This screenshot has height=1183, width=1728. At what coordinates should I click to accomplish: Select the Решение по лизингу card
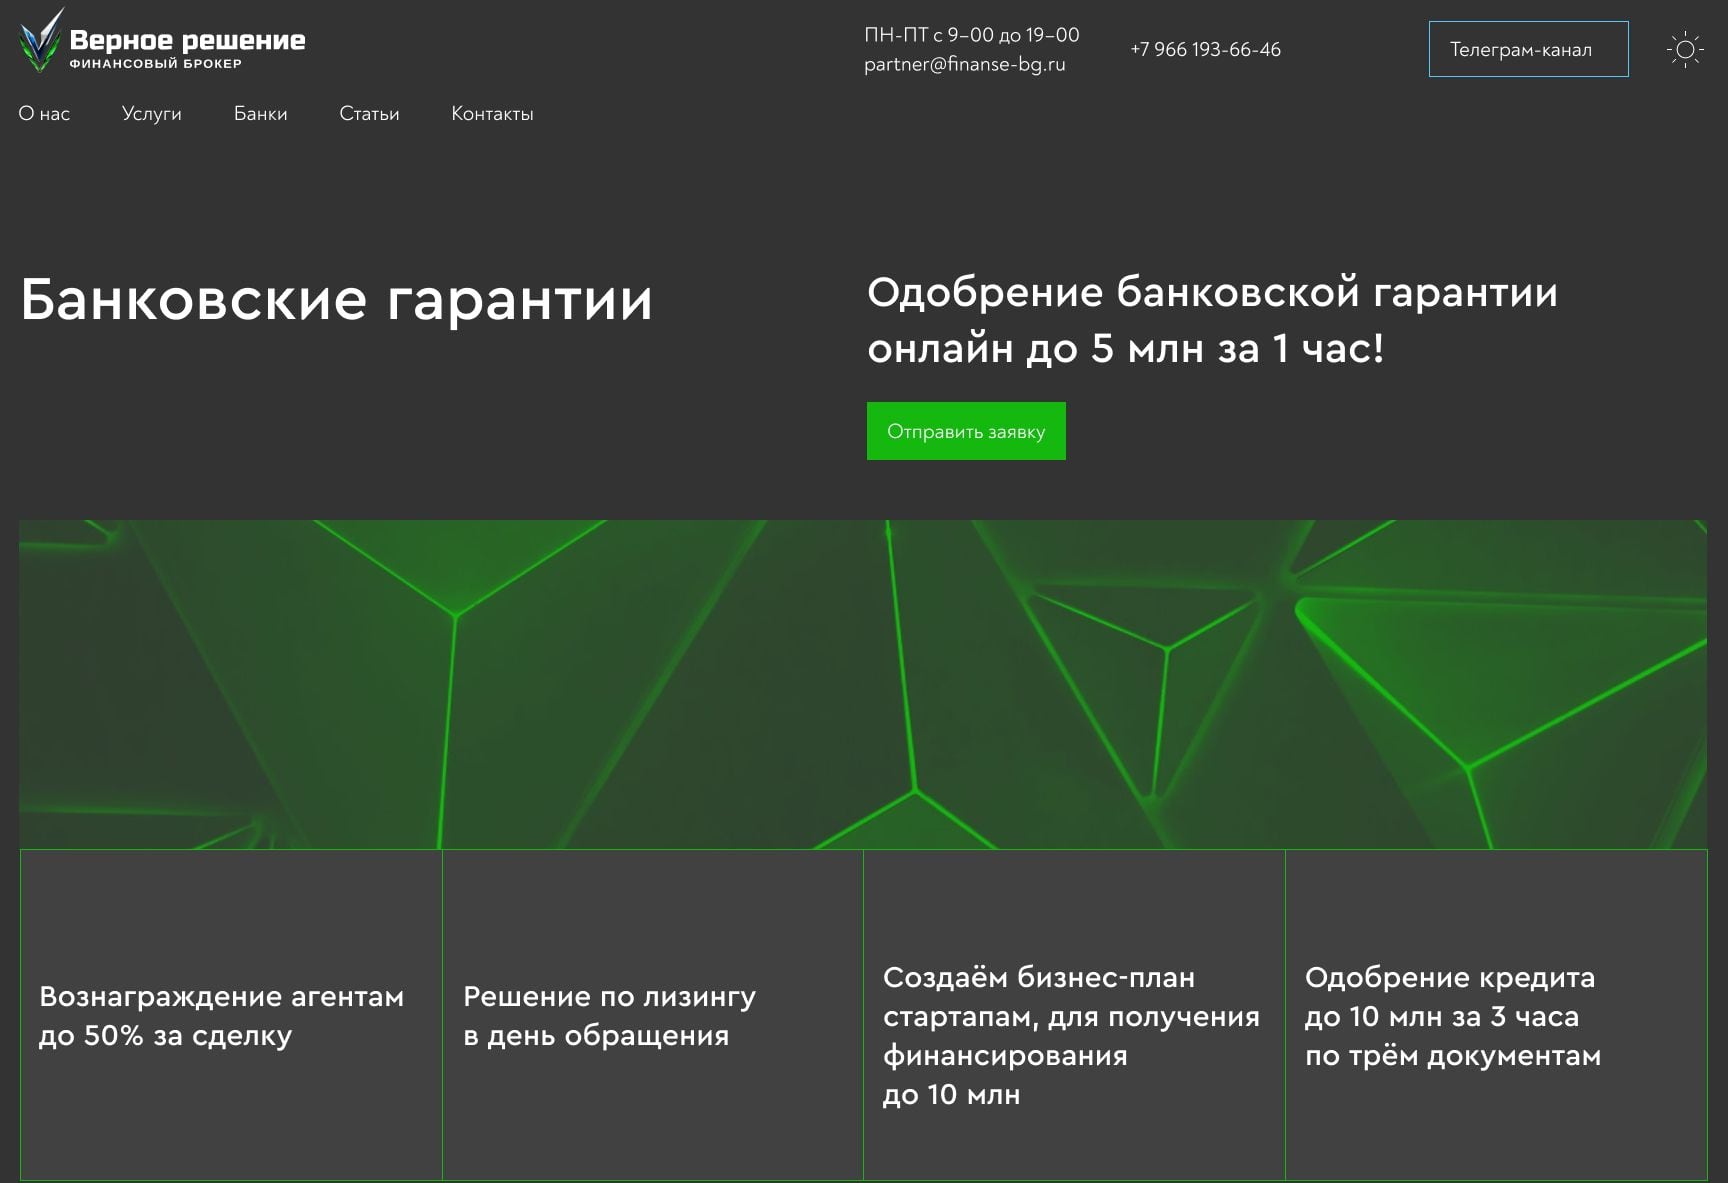tap(652, 1014)
